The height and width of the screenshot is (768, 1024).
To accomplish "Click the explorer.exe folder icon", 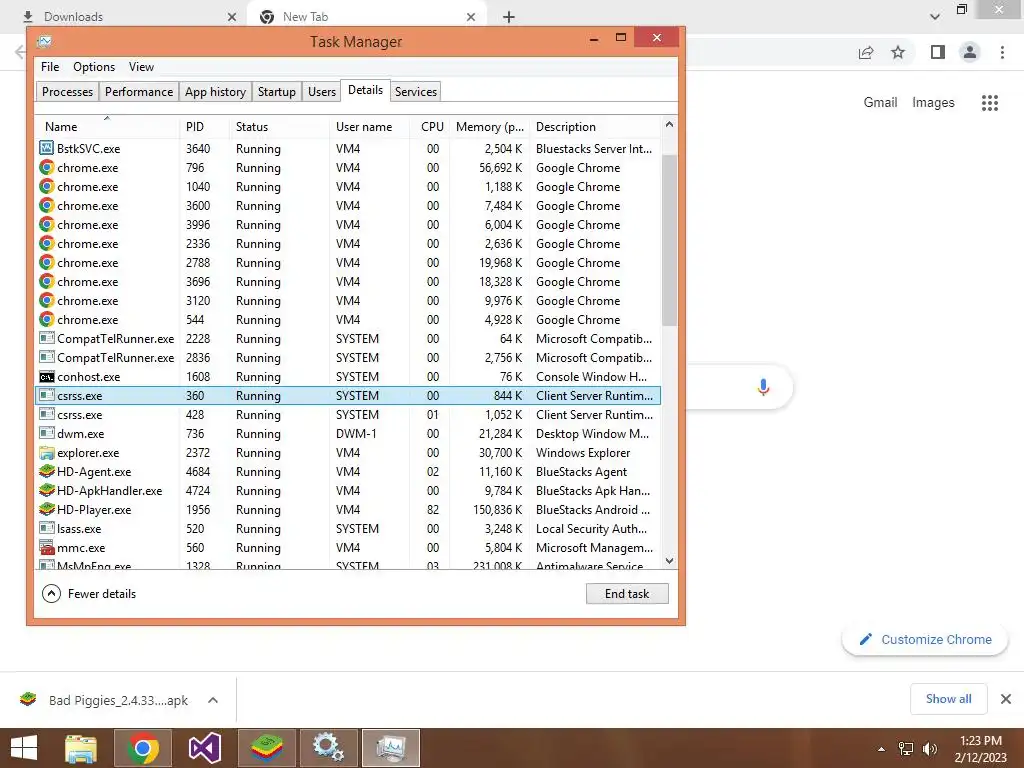I will point(46,453).
